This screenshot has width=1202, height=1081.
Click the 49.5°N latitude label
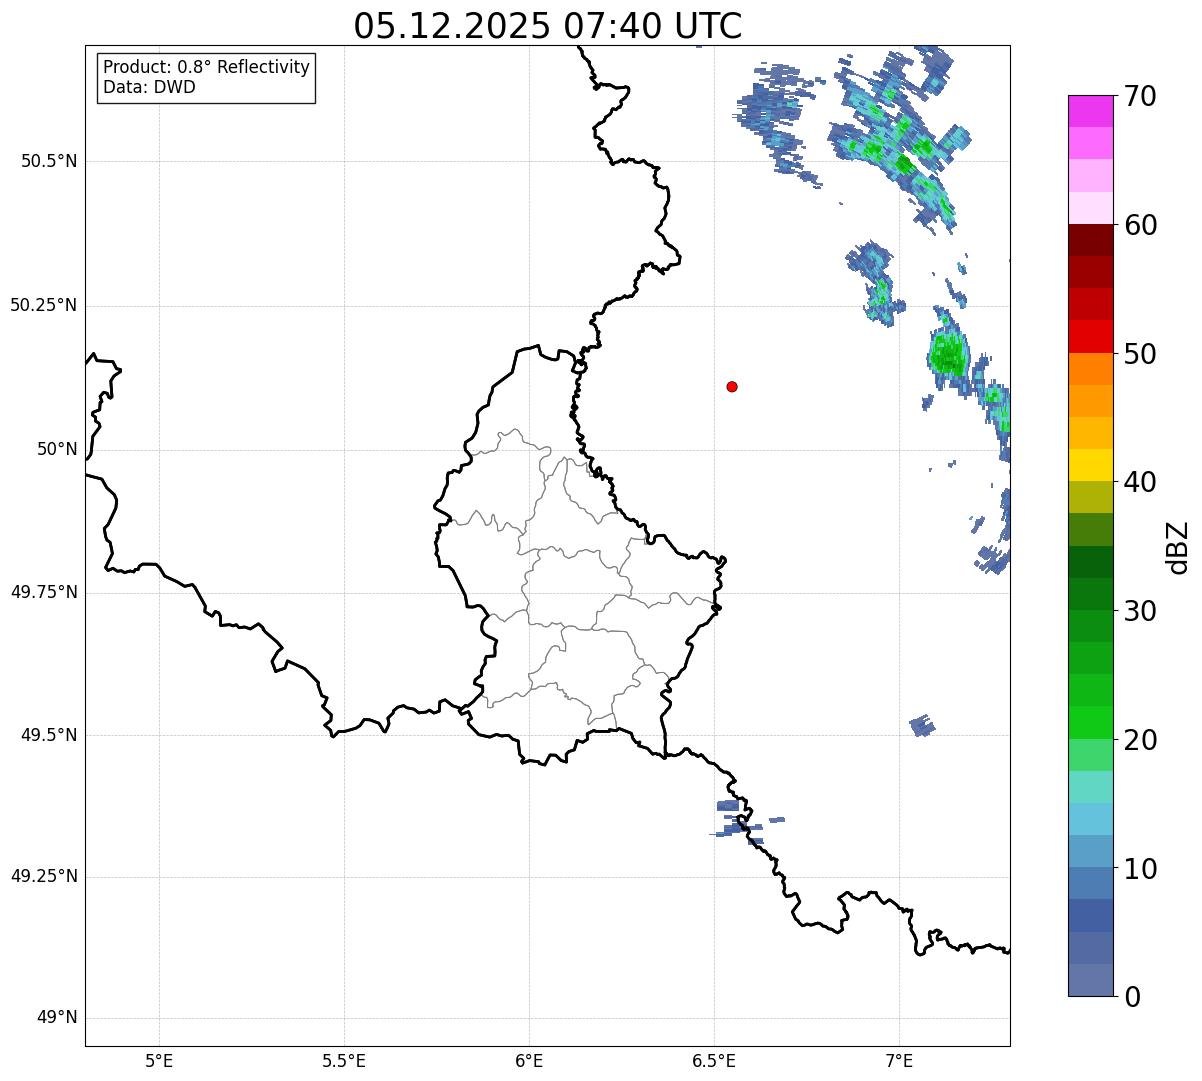point(49,735)
